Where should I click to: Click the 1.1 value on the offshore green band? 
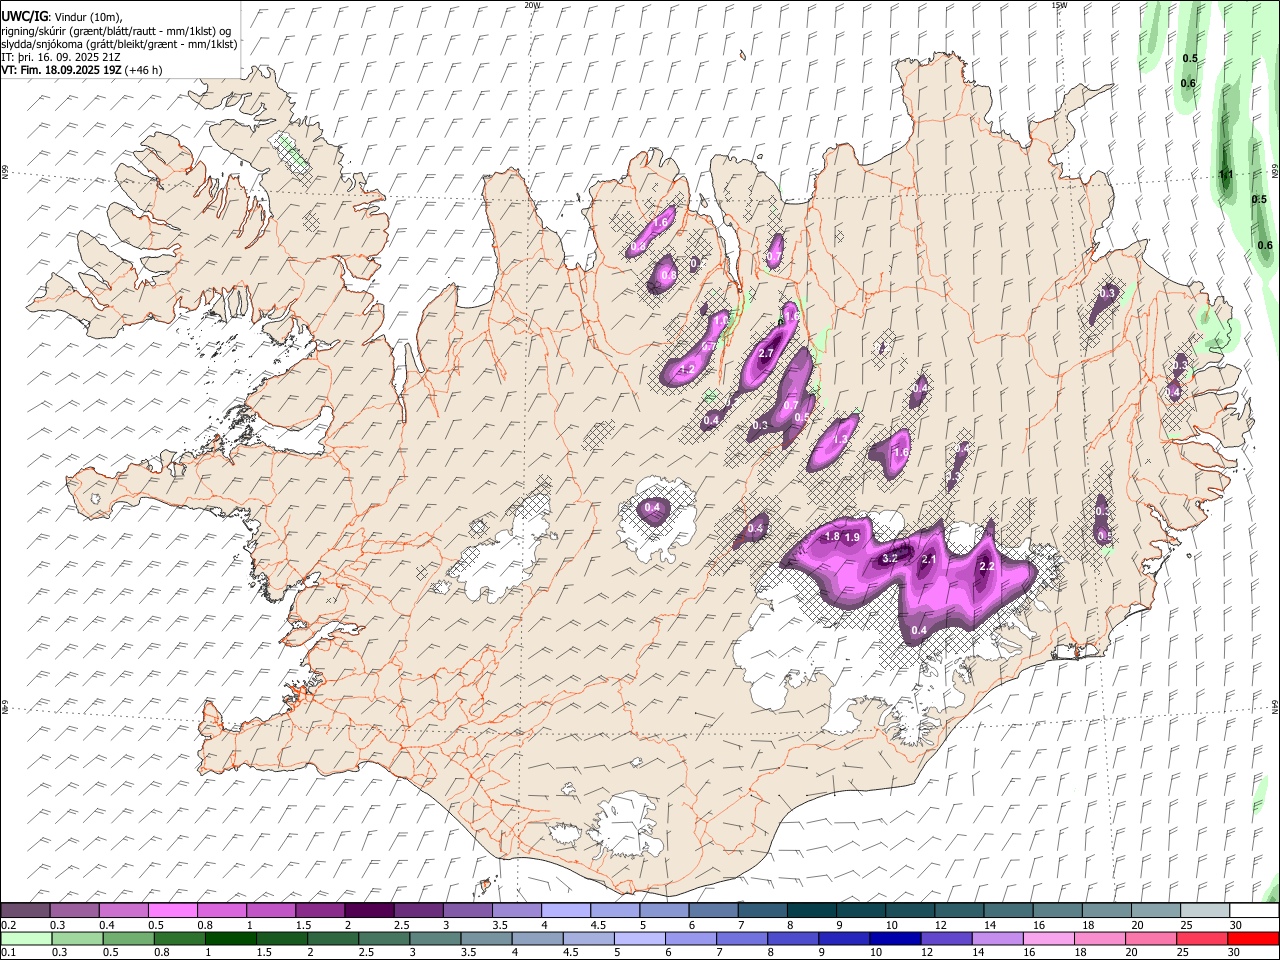coord(1226,175)
